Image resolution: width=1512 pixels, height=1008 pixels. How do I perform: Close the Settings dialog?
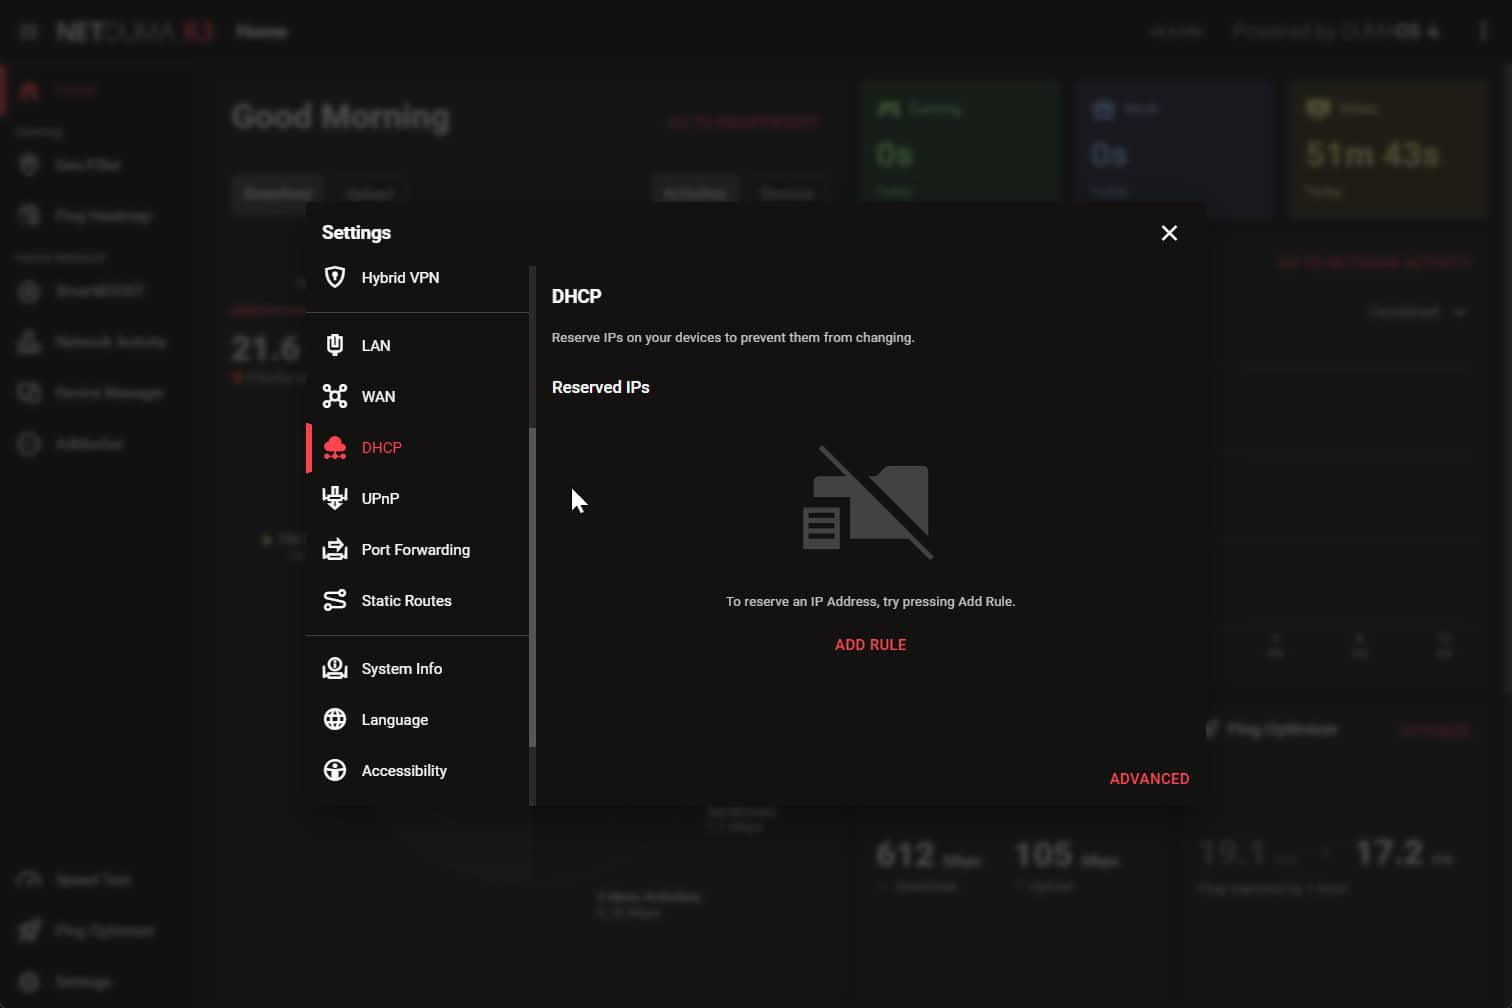pos(1169,233)
